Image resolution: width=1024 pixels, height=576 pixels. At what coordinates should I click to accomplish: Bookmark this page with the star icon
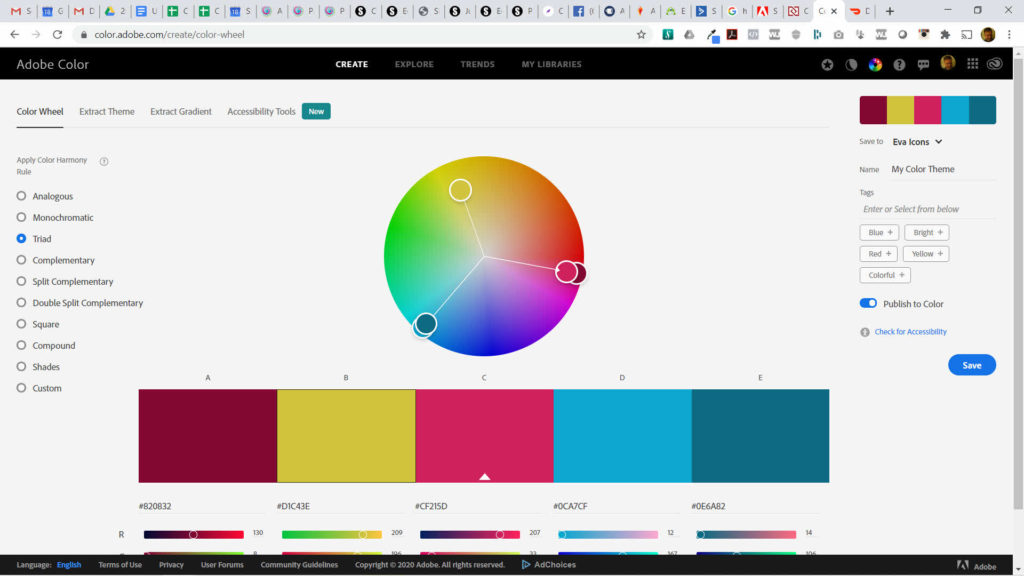click(x=641, y=35)
